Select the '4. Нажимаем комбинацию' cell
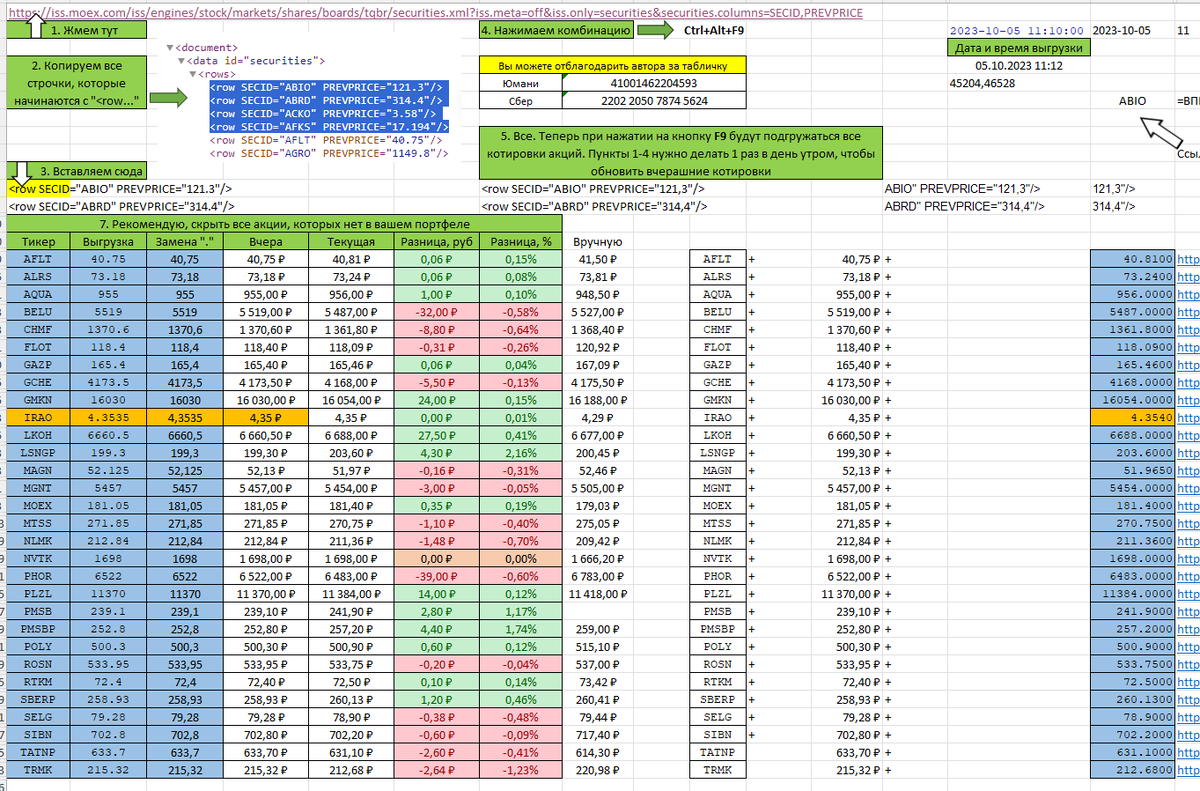The image size is (1200, 791). pyautogui.click(x=555, y=31)
